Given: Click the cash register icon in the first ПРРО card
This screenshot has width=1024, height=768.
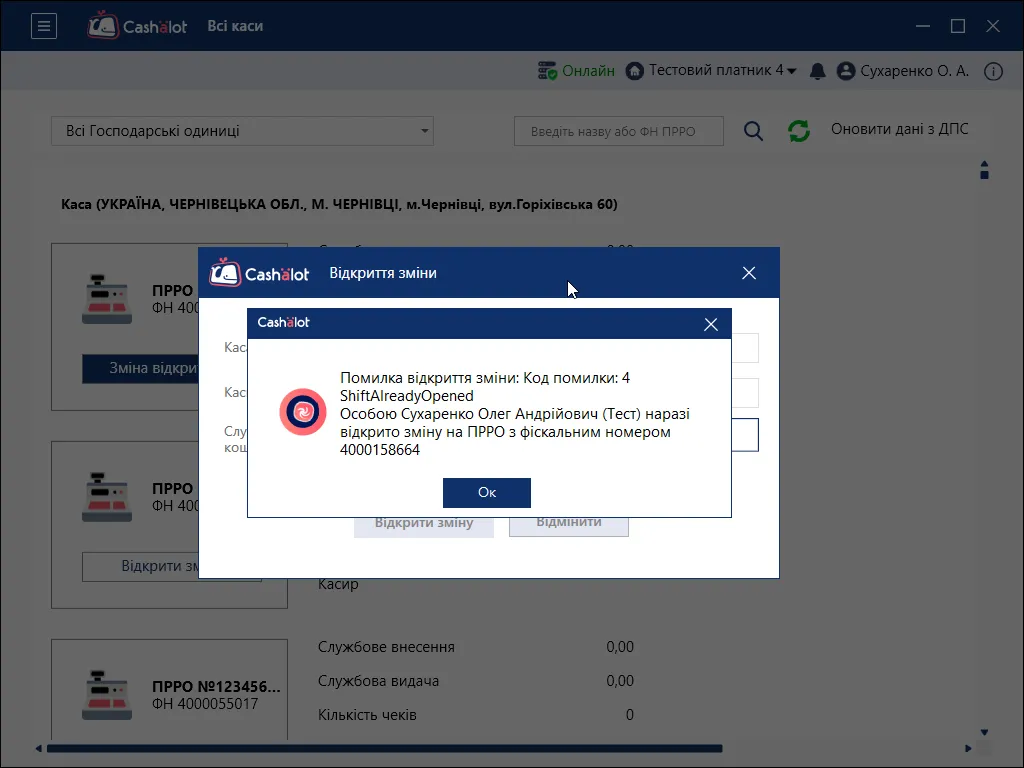Looking at the screenshot, I should (107, 299).
